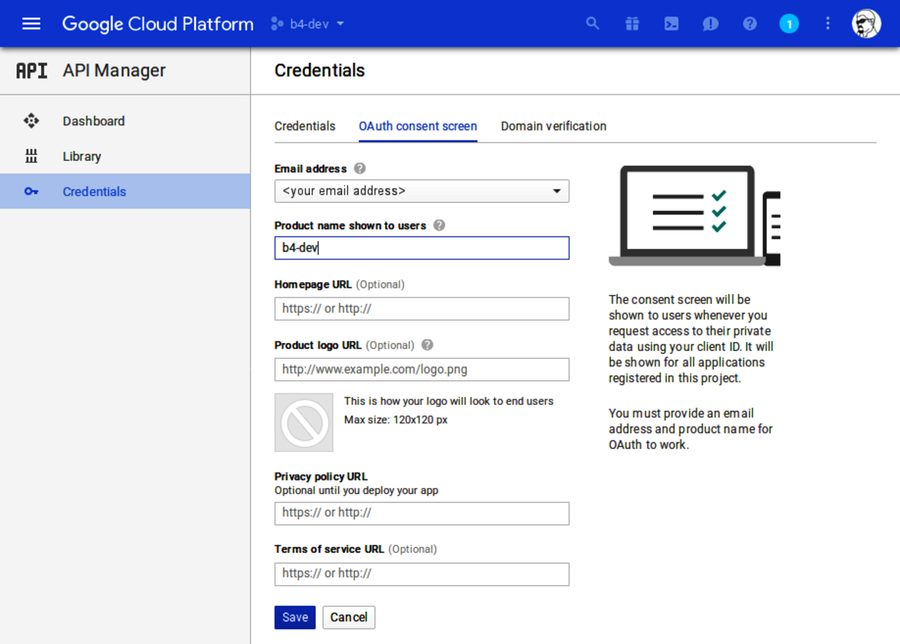The image size is (900, 644).
Task: Open the help menu question mark icon
Action: click(750, 23)
